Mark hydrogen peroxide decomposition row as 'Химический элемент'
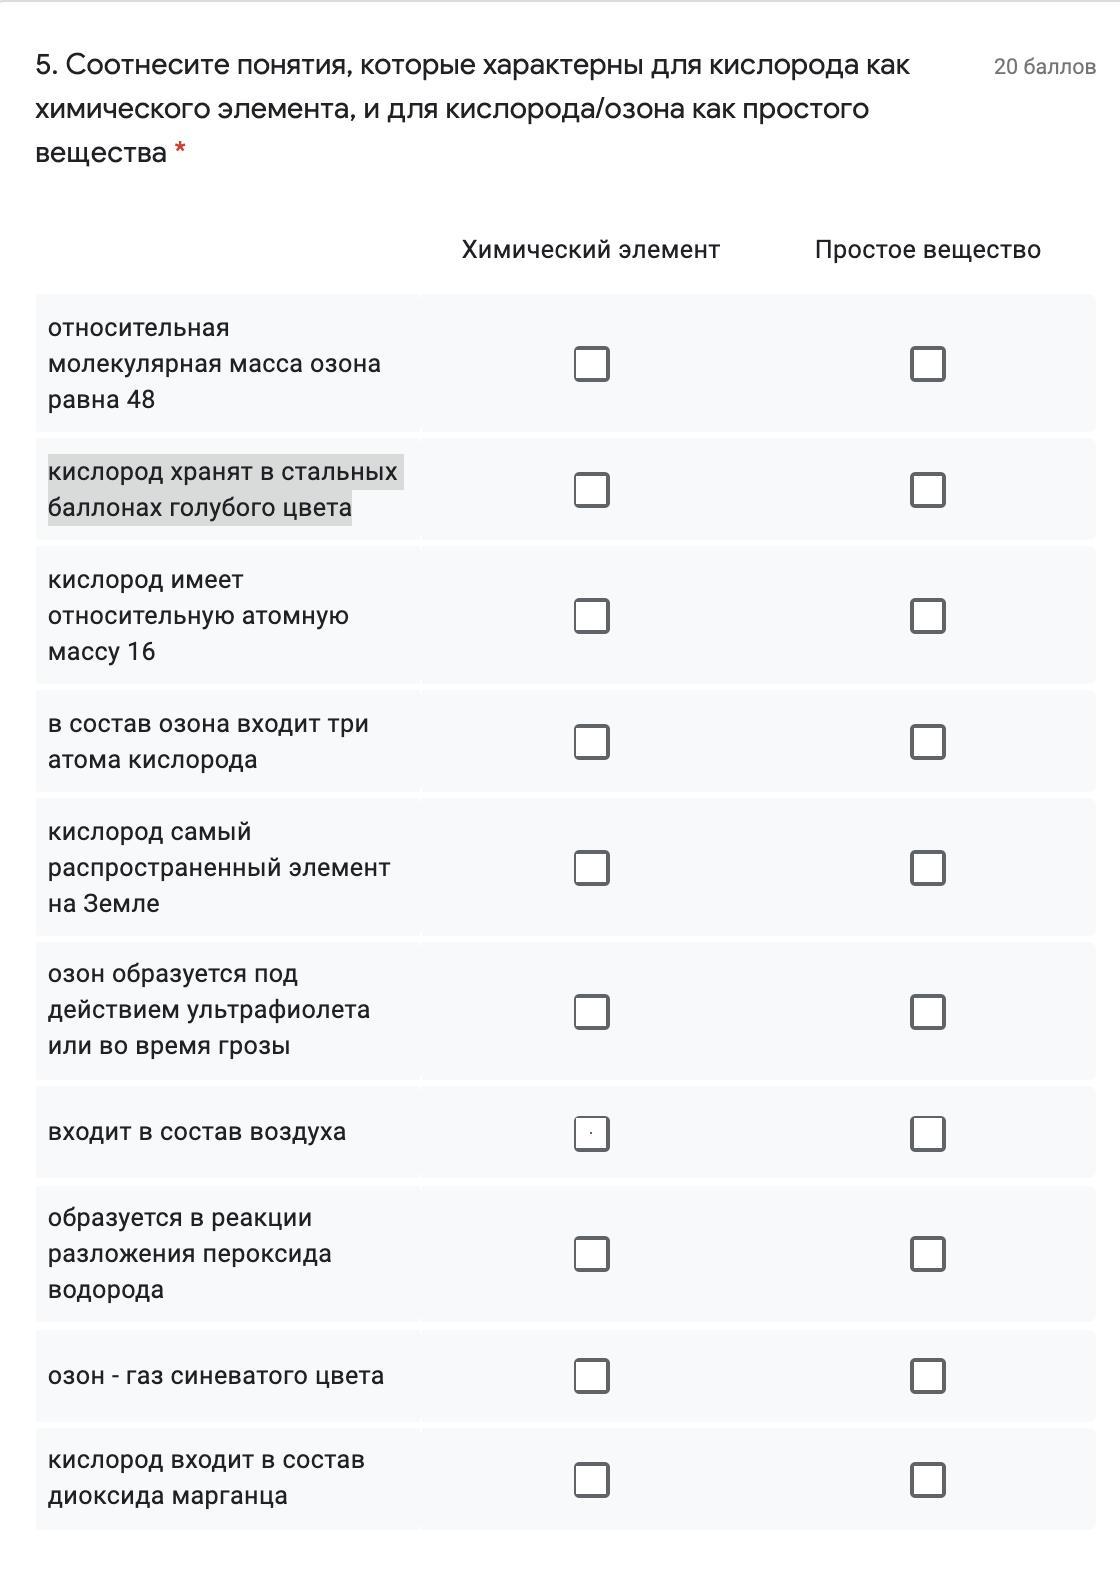The width and height of the screenshot is (1120, 1596). tap(591, 1254)
